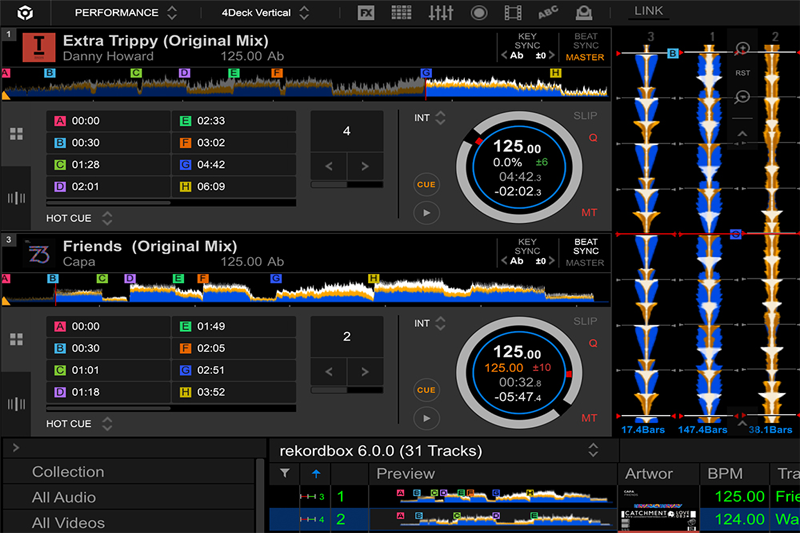Show the sampler pad grid panel
This screenshot has width=800, height=533.
(402, 13)
